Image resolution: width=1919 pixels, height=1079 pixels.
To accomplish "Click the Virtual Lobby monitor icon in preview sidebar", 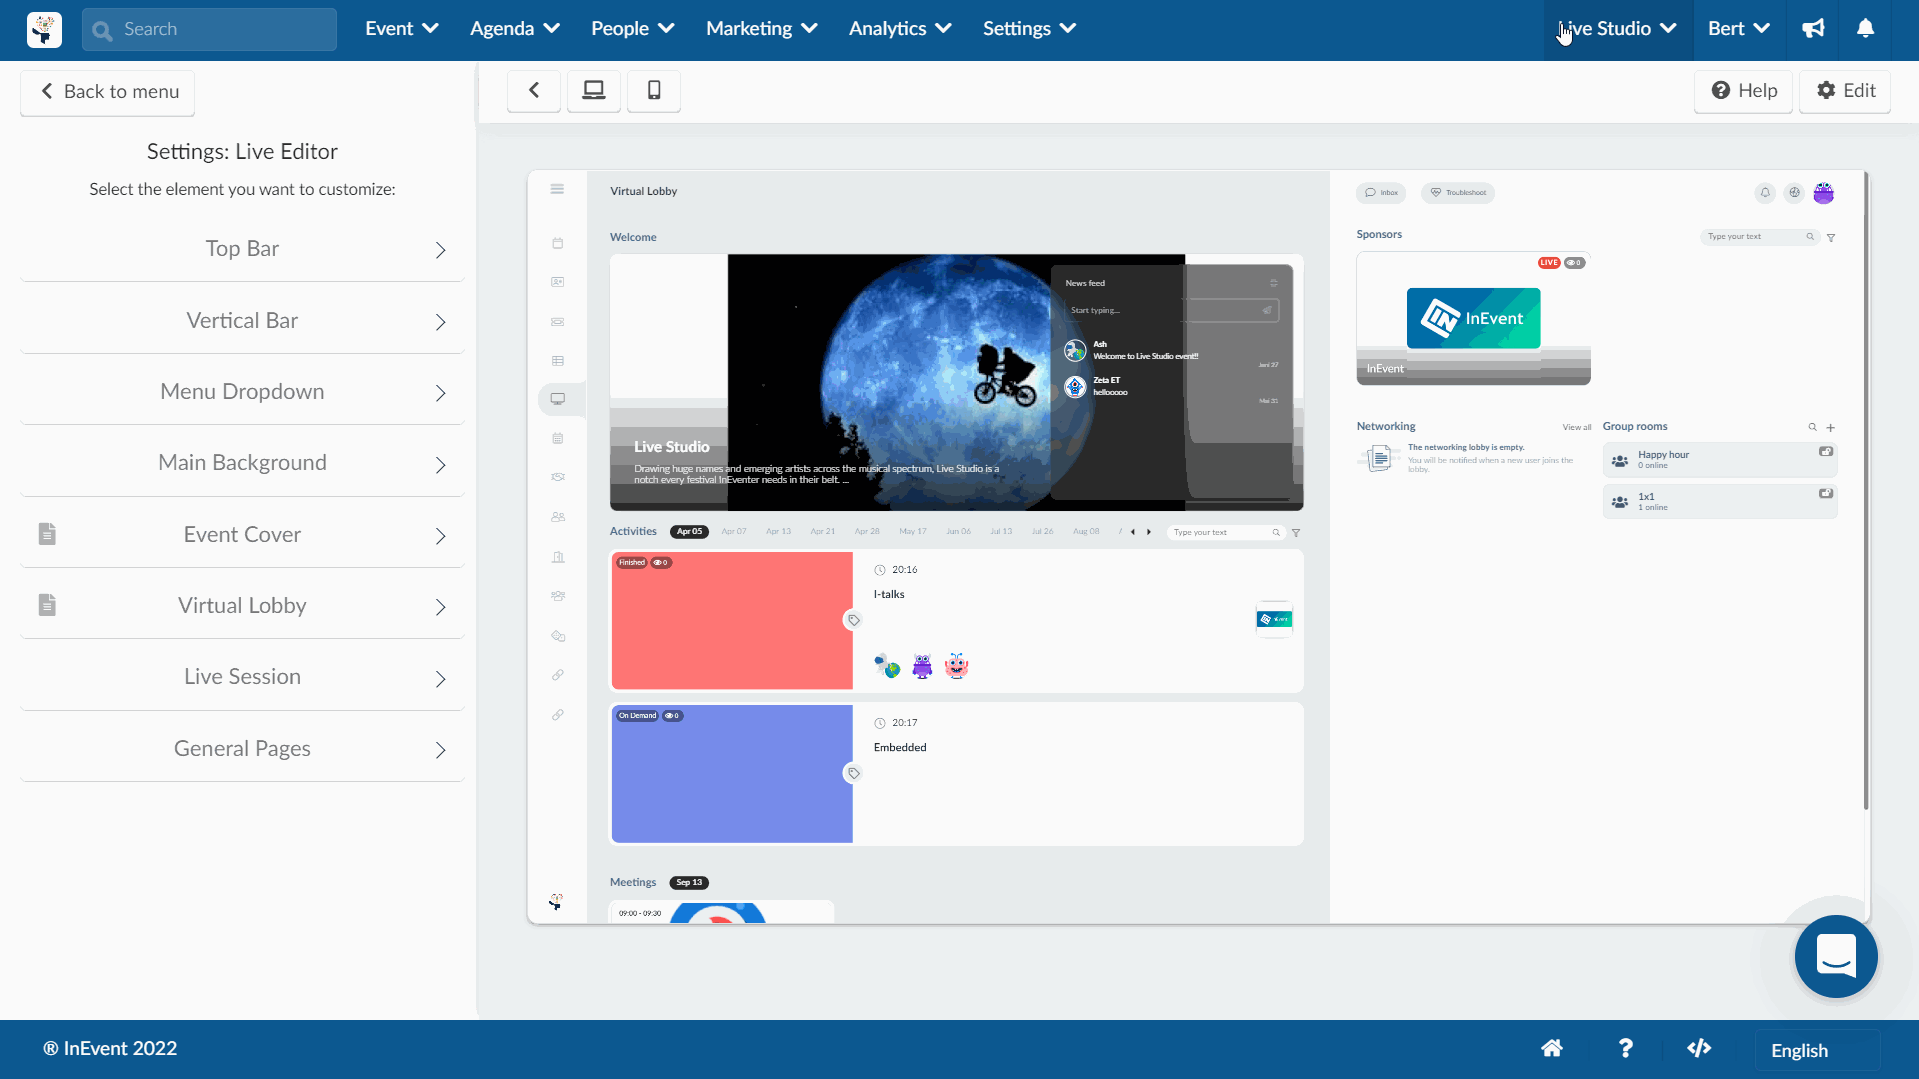I will [x=558, y=399].
